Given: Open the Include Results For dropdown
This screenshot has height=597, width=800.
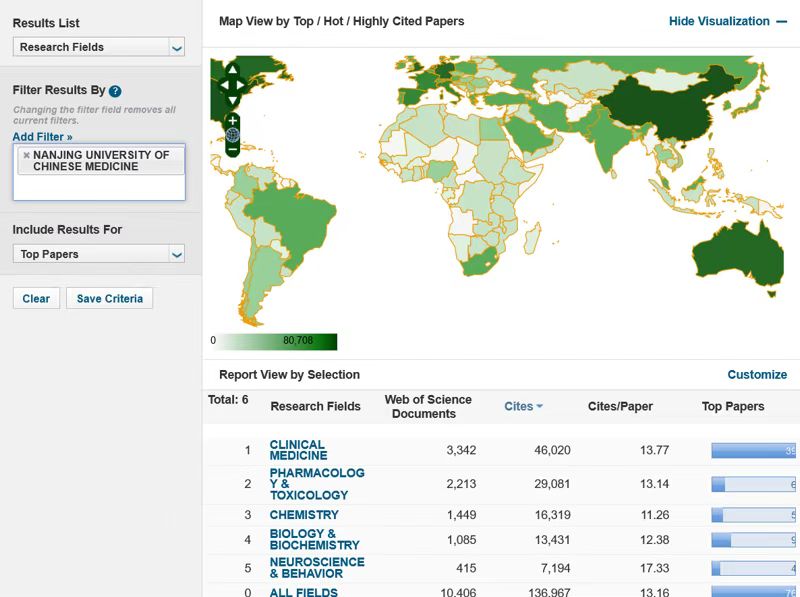Looking at the screenshot, I should click(98, 254).
